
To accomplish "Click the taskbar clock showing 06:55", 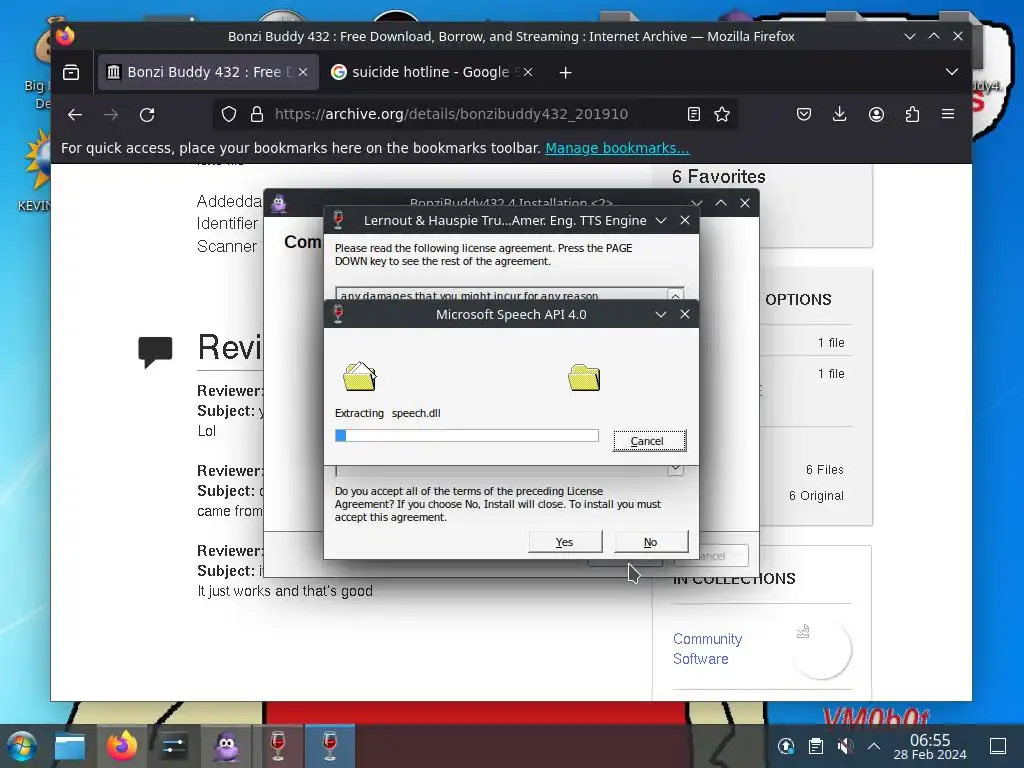I will (x=930, y=746).
